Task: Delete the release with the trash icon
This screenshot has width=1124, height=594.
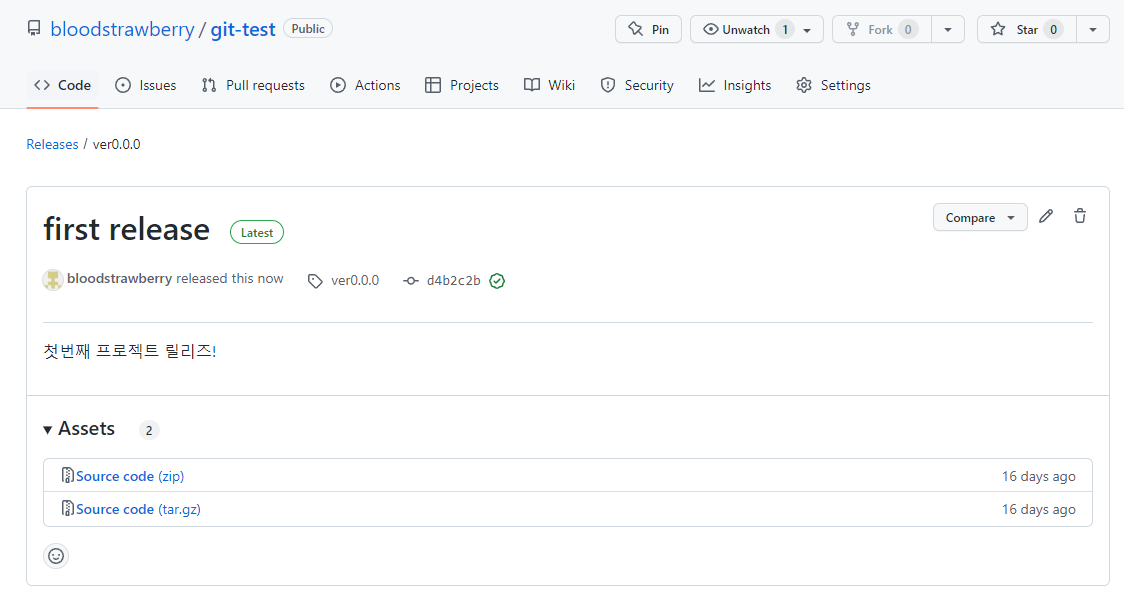Action: click(x=1080, y=216)
